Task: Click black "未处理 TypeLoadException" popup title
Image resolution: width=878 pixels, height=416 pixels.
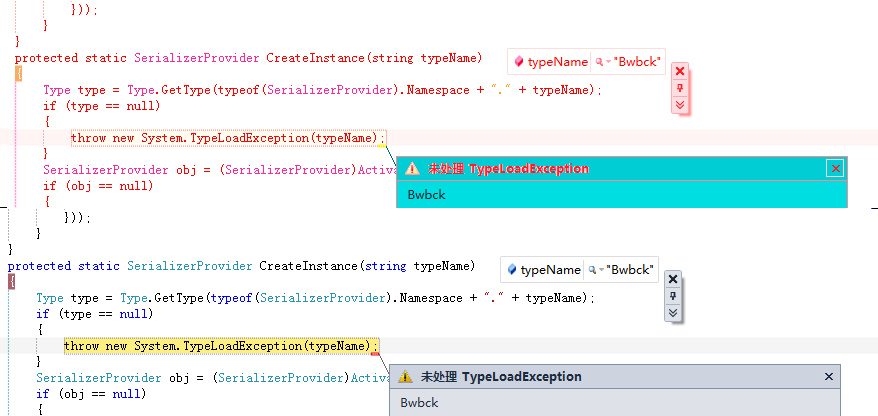Action: tap(501, 377)
